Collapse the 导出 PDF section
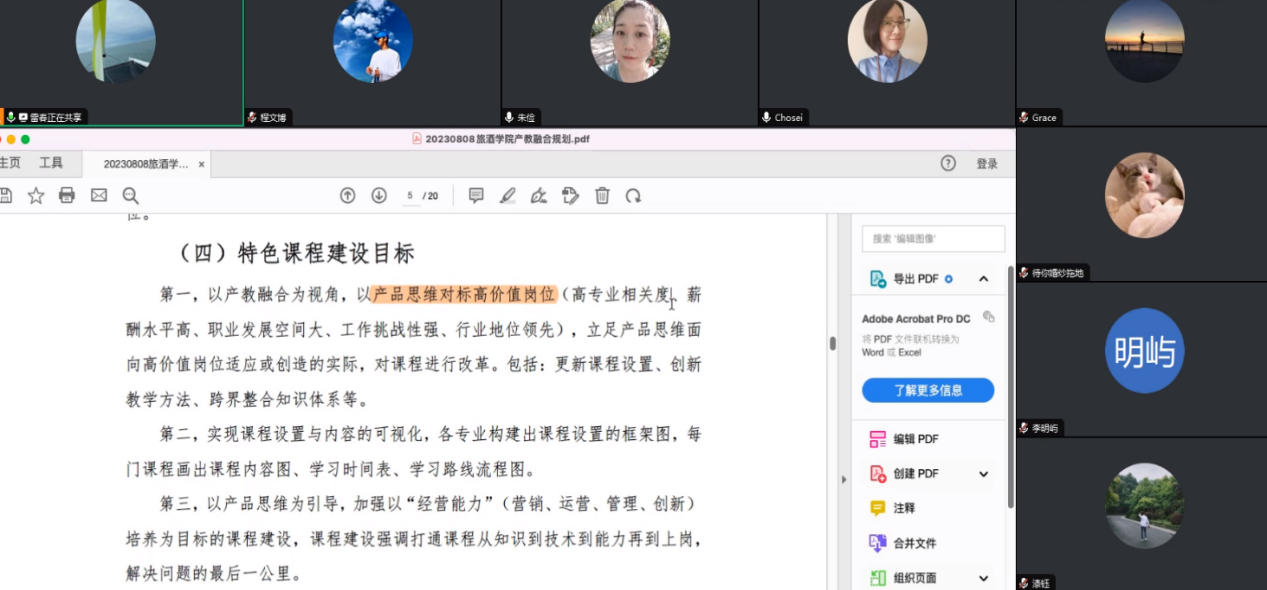Viewport: 1267px width, 590px height. click(984, 279)
